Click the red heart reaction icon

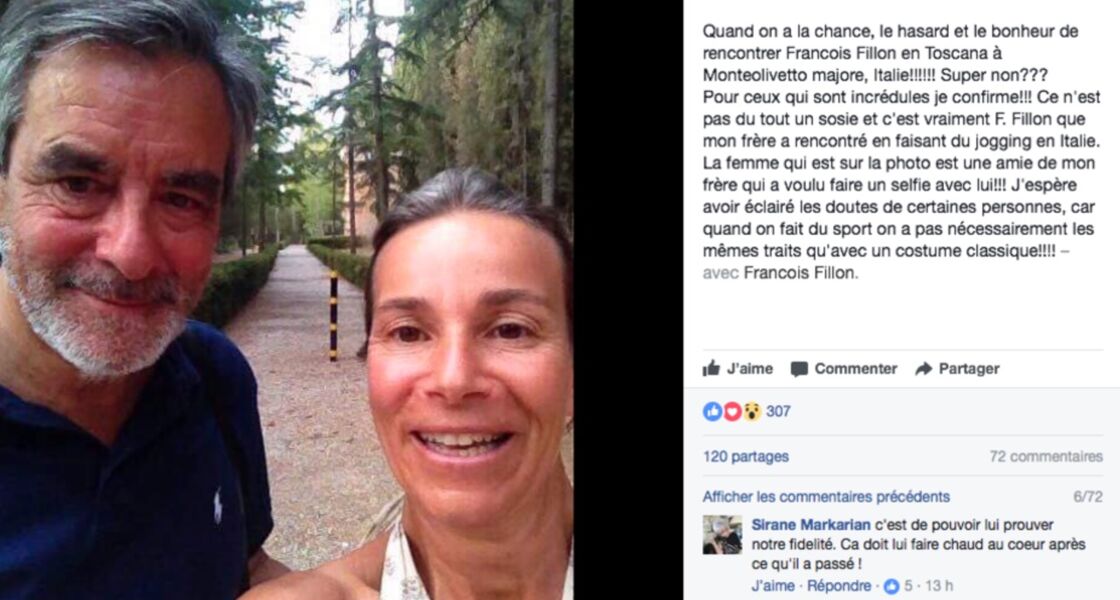[732, 411]
